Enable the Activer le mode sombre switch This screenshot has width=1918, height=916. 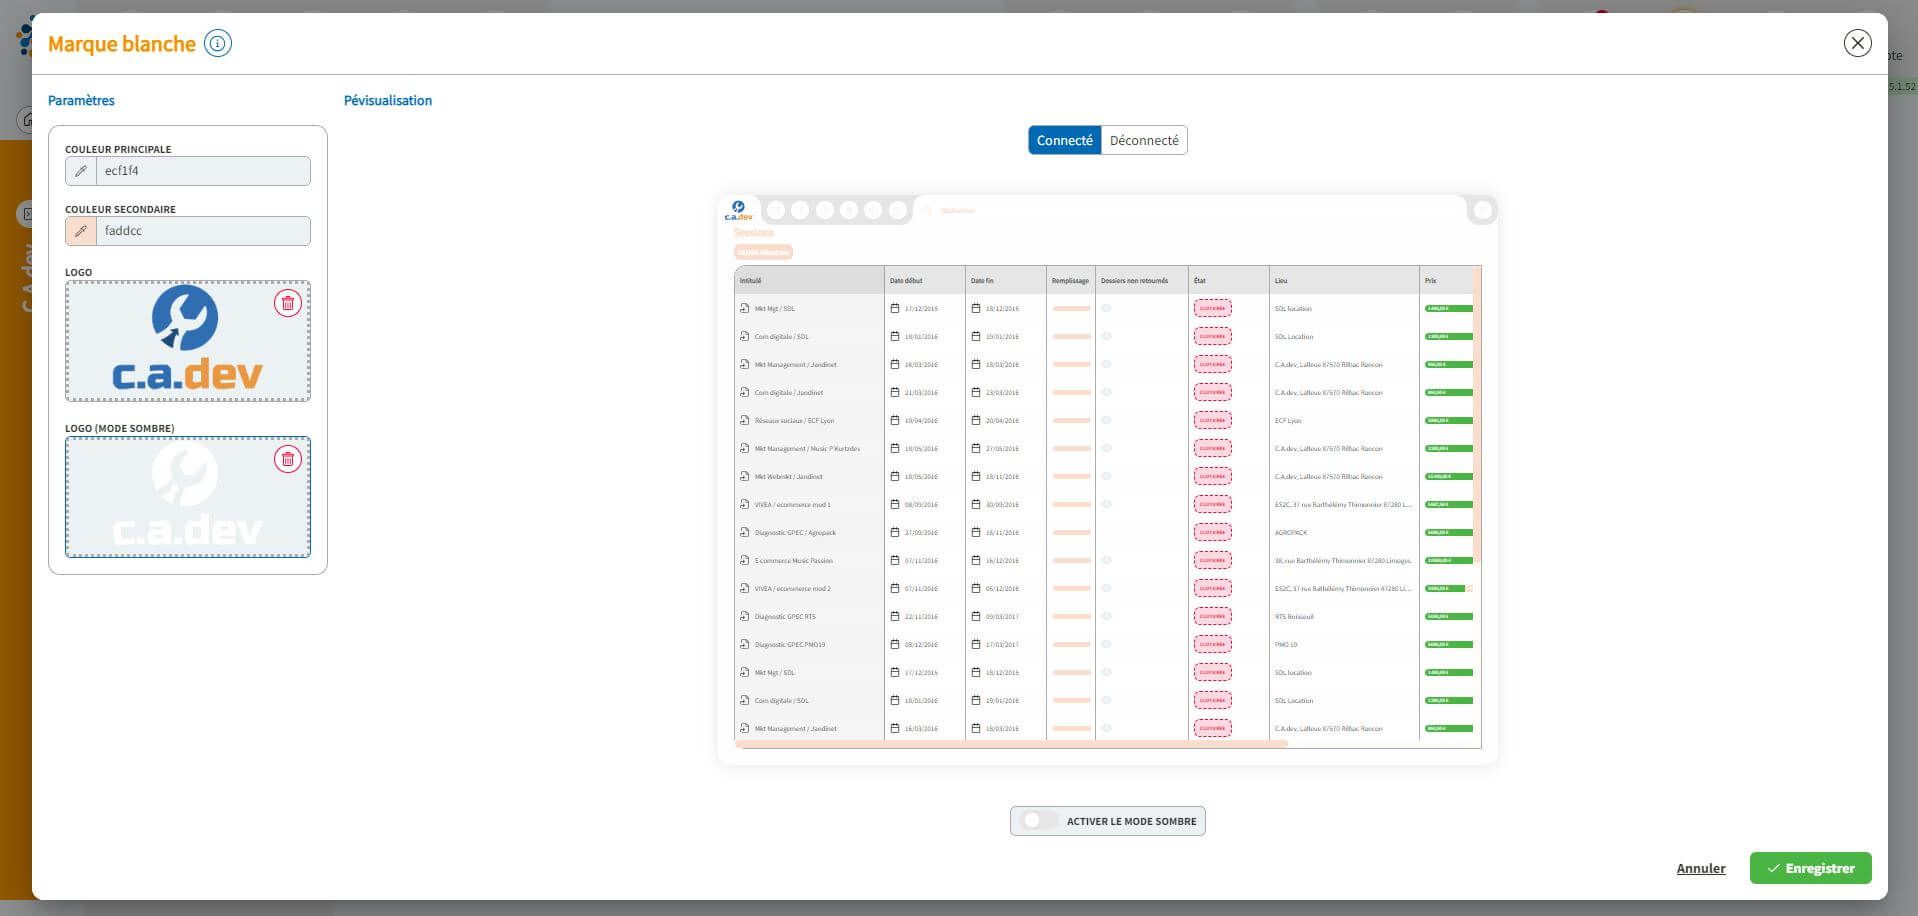coord(1040,821)
